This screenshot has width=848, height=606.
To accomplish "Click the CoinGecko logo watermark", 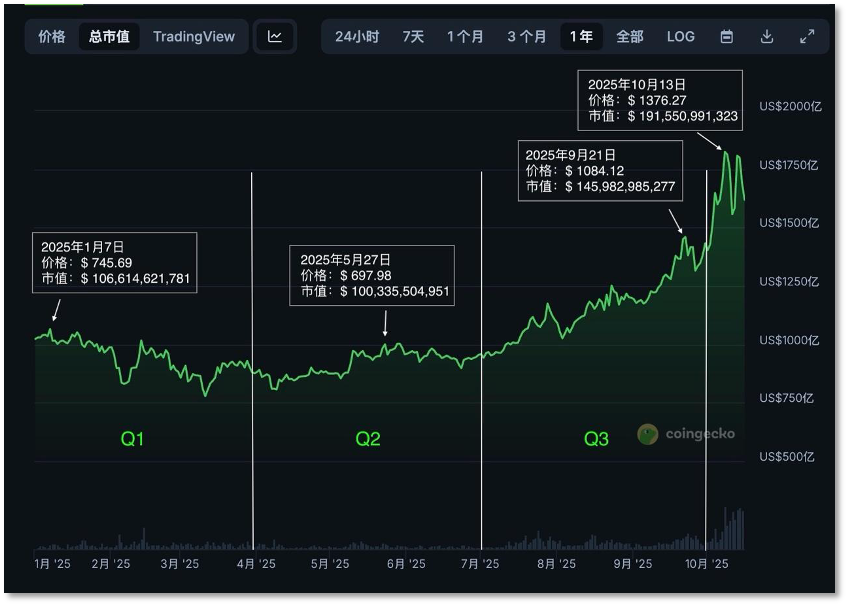I will pos(686,434).
